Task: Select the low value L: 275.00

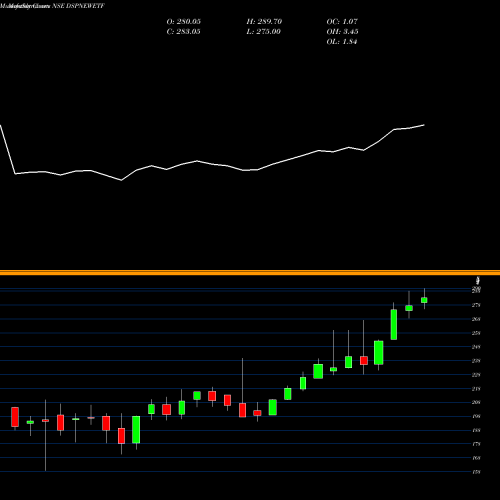Action: (263, 32)
